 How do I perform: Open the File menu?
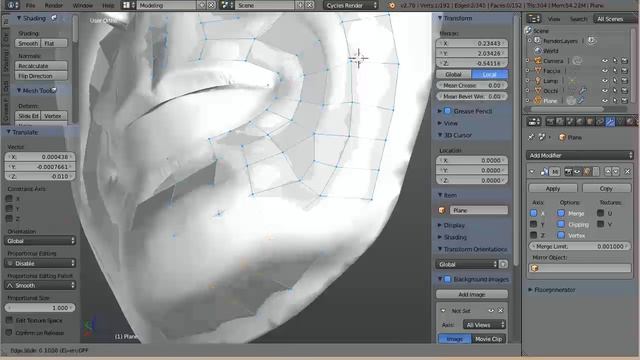pos(31,5)
